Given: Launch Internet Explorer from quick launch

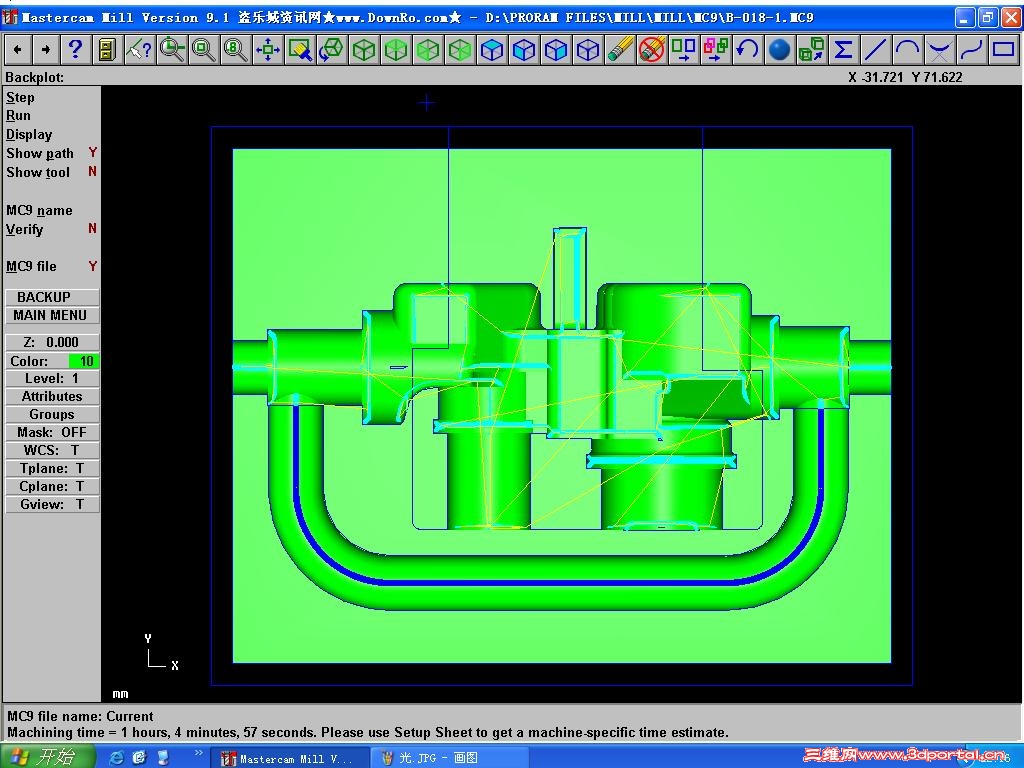Looking at the screenshot, I should pos(116,758).
